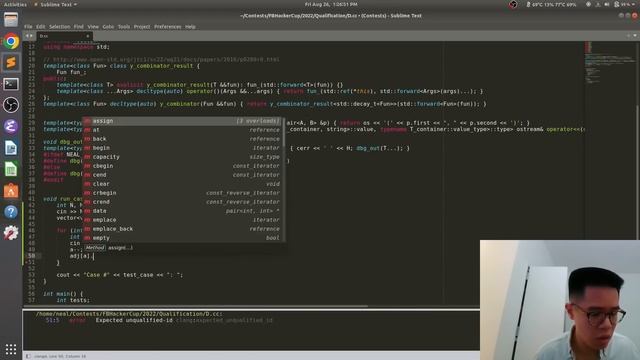640x360 pixels.
Task: Open the View menu
Action: coord(93,27)
